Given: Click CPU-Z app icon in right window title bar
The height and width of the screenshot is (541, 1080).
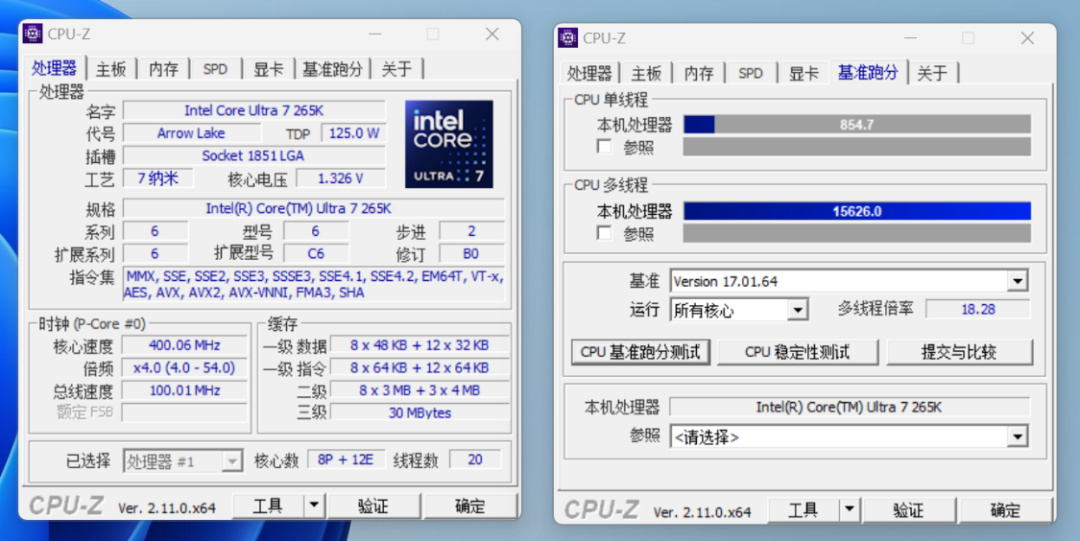Looking at the screenshot, I should 568,37.
